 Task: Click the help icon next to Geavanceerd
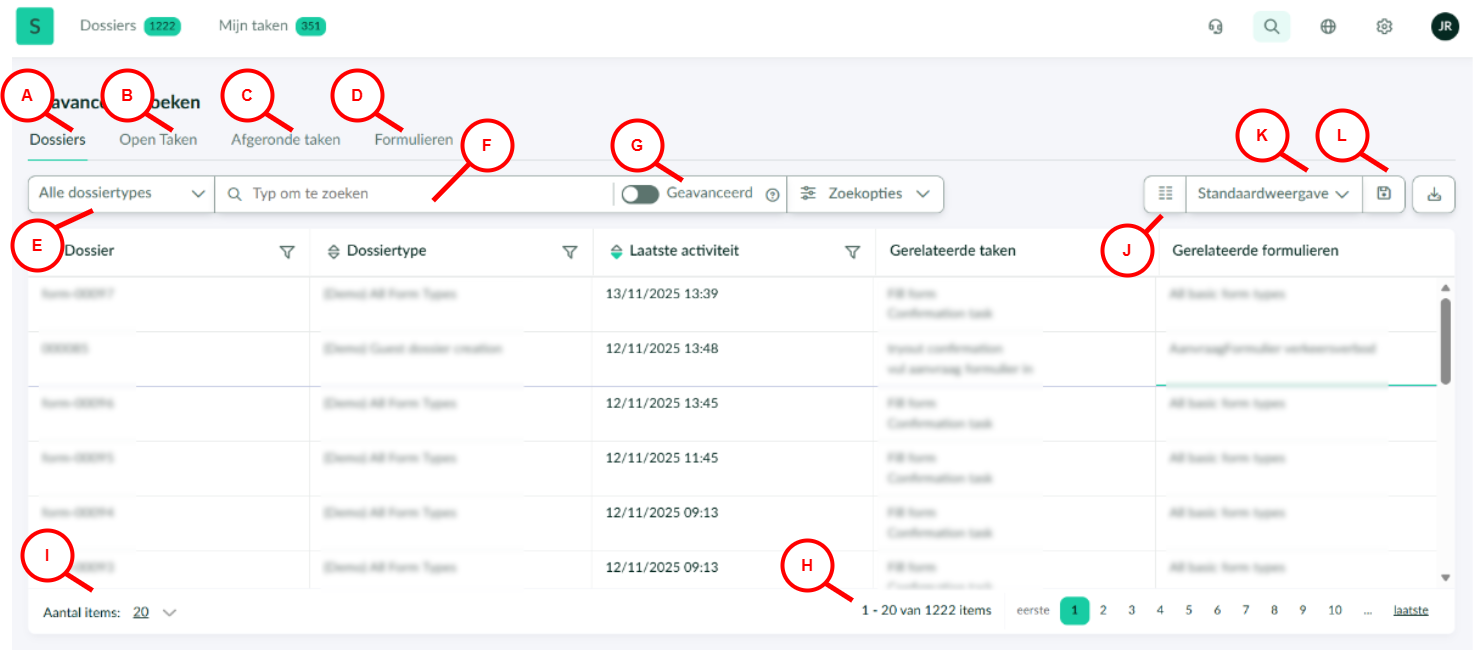(772, 195)
